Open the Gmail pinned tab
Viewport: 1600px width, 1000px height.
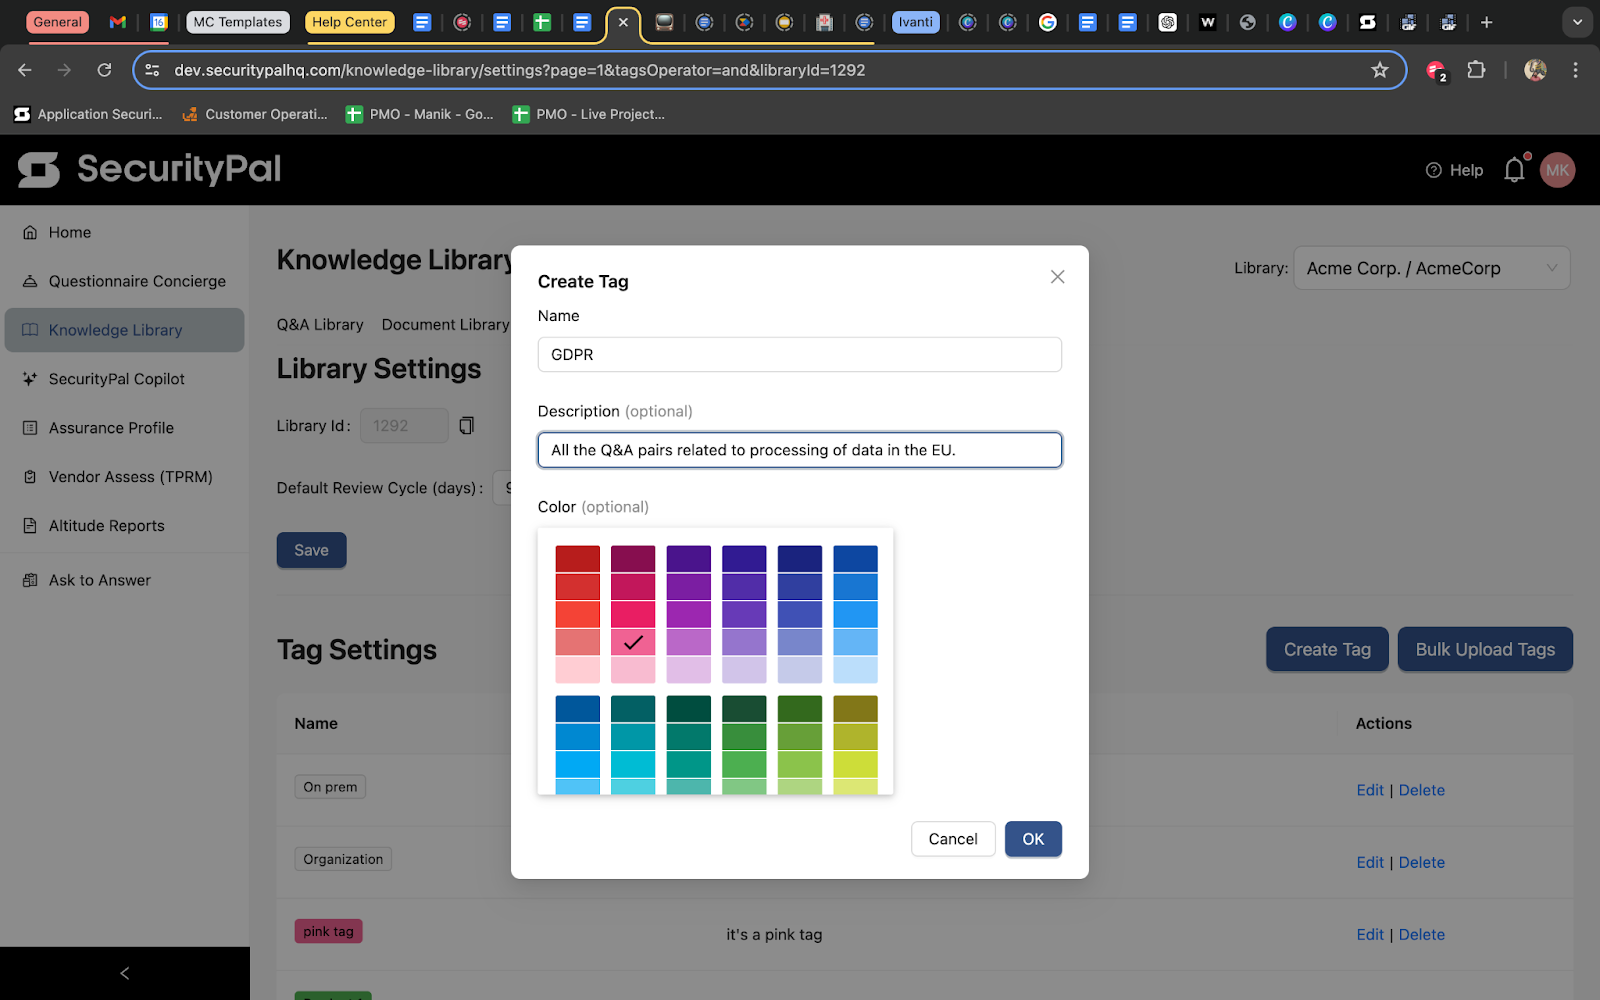point(118,22)
